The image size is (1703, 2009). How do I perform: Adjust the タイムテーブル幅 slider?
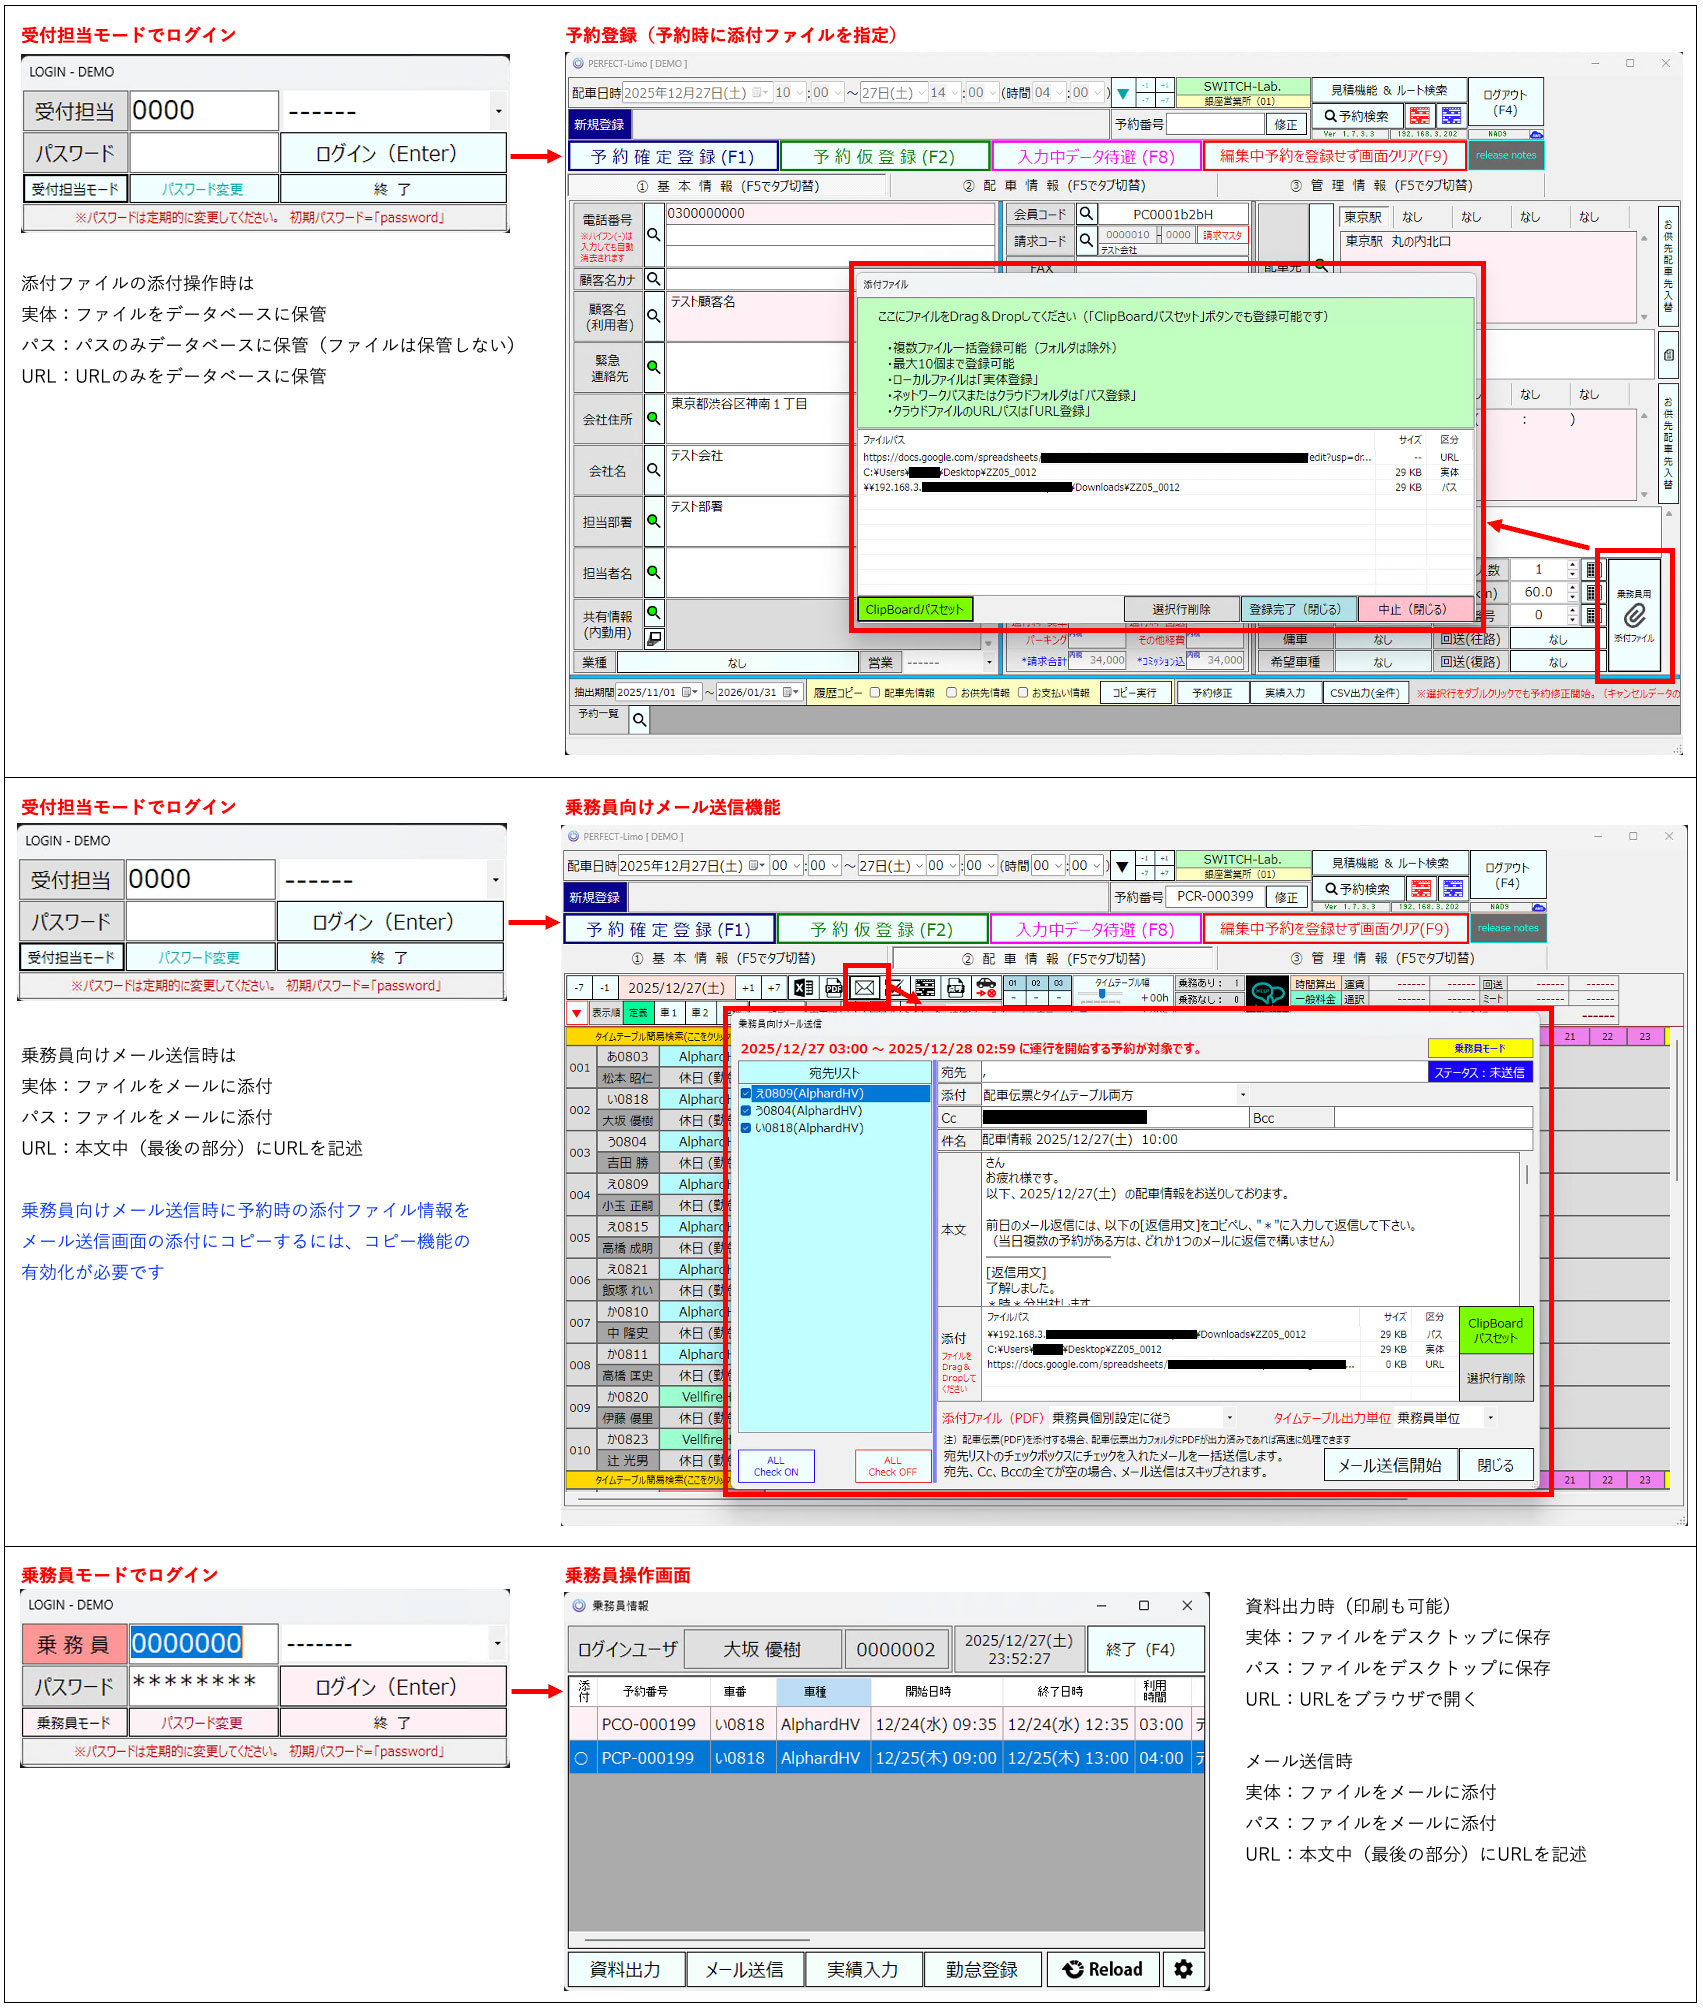point(1102,995)
